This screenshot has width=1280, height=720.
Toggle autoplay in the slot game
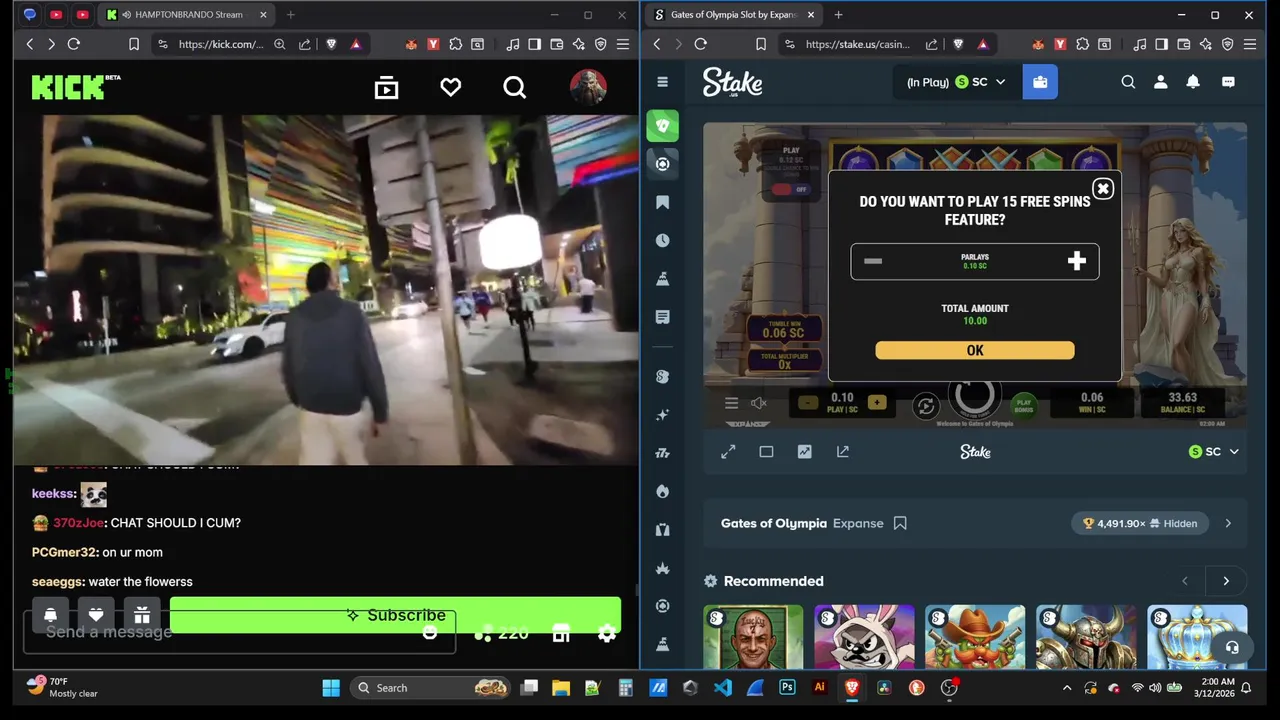(926, 405)
